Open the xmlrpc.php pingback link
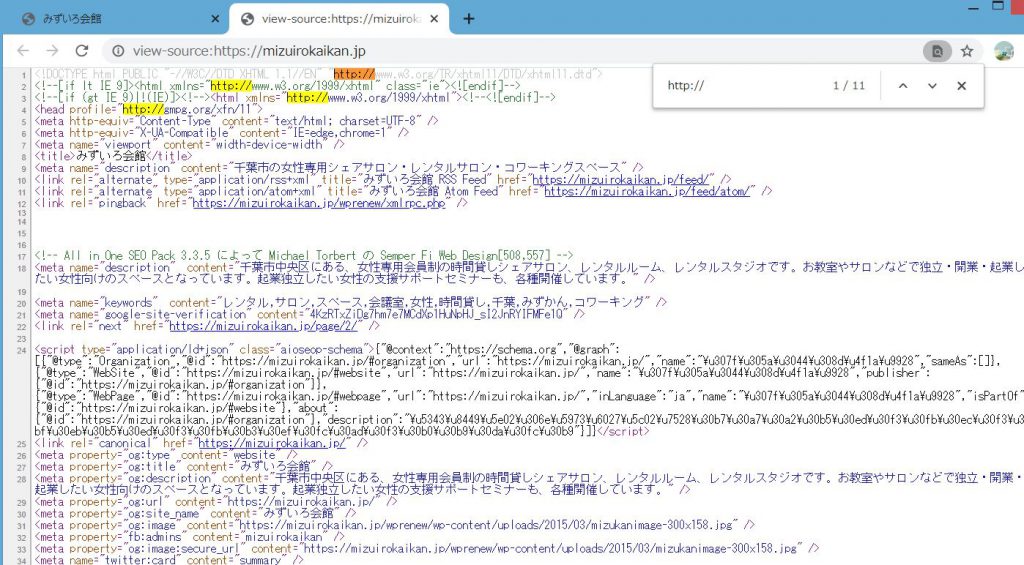This screenshot has width=1024, height=565. 319,203
